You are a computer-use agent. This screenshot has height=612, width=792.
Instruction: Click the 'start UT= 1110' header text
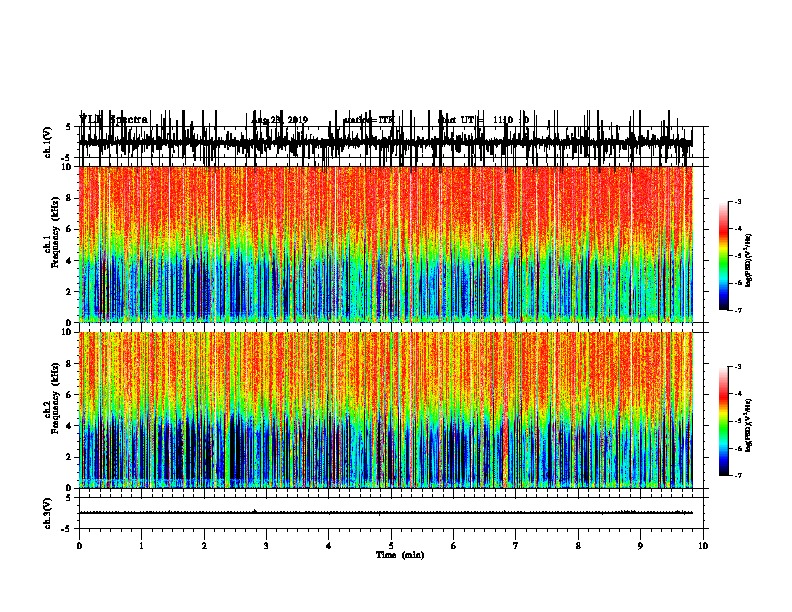tap(483, 120)
